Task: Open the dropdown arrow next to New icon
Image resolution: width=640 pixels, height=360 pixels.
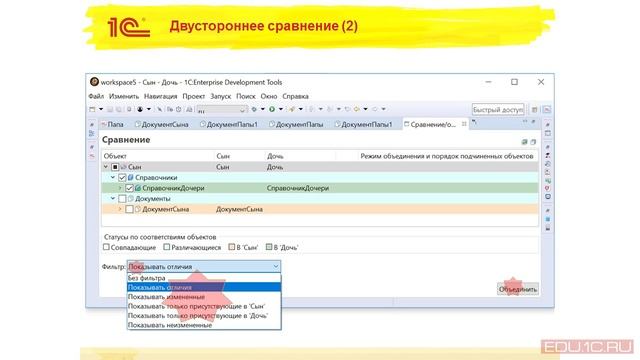Action: 101,109
